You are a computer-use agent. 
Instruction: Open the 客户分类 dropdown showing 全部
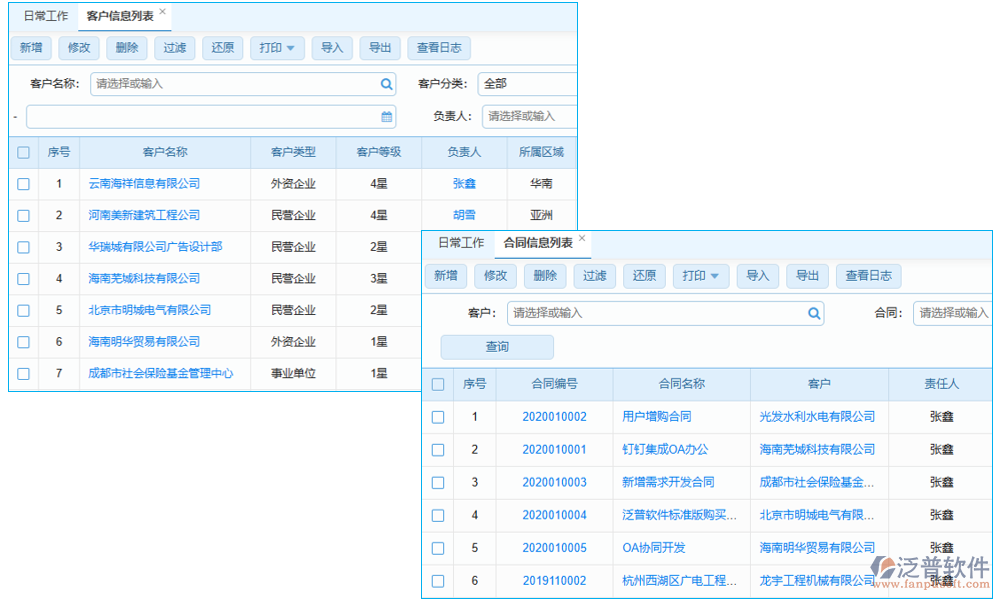click(x=530, y=83)
